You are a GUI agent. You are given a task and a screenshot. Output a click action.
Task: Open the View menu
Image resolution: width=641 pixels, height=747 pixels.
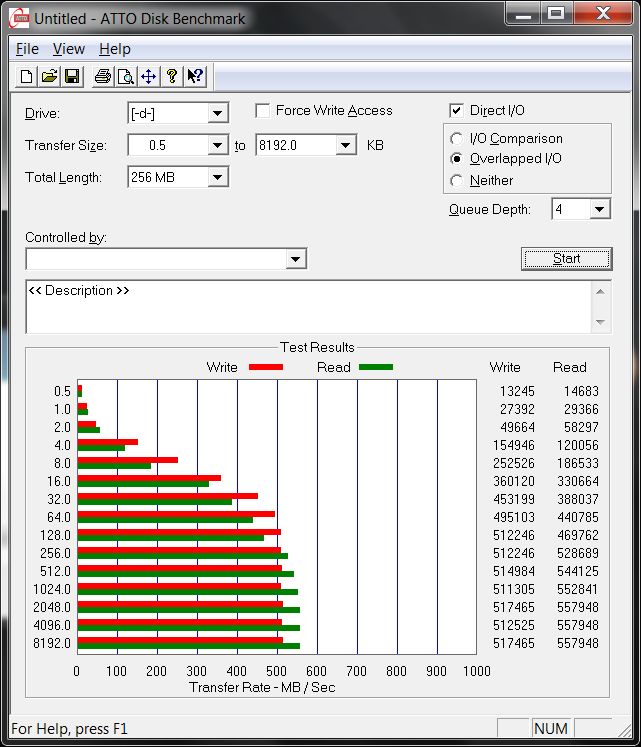pos(69,49)
